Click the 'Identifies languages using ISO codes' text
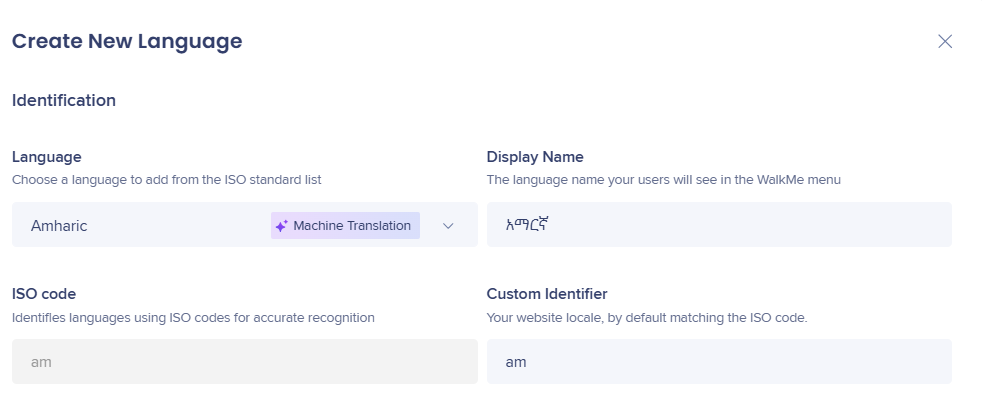The width and height of the screenshot is (982, 401). click(x=193, y=317)
